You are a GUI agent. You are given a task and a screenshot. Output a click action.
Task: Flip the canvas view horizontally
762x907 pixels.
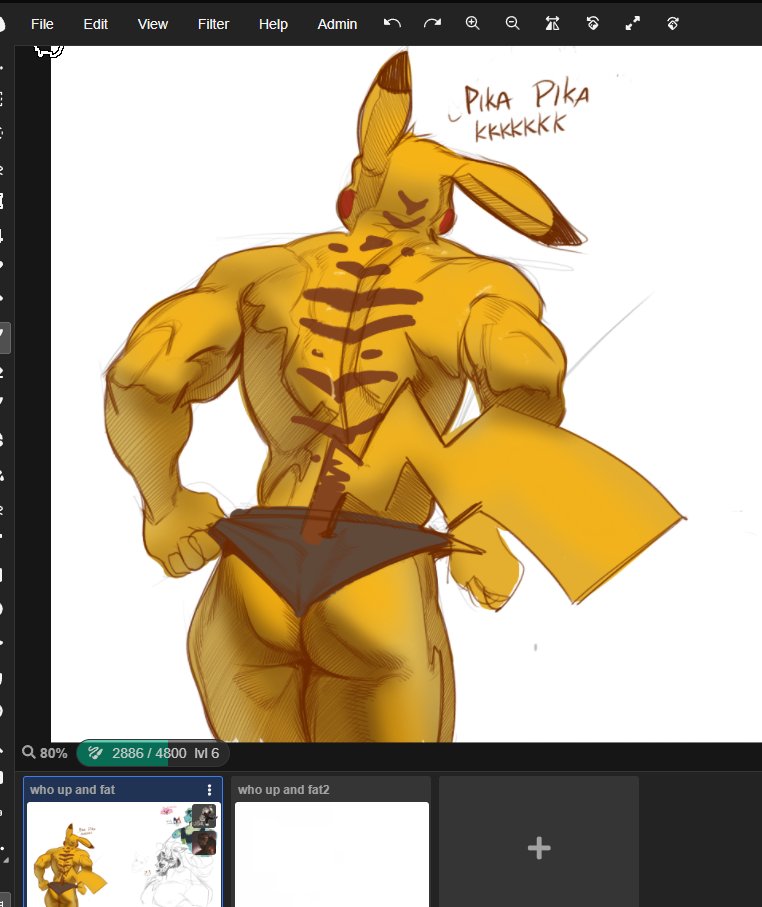coord(553,23)
